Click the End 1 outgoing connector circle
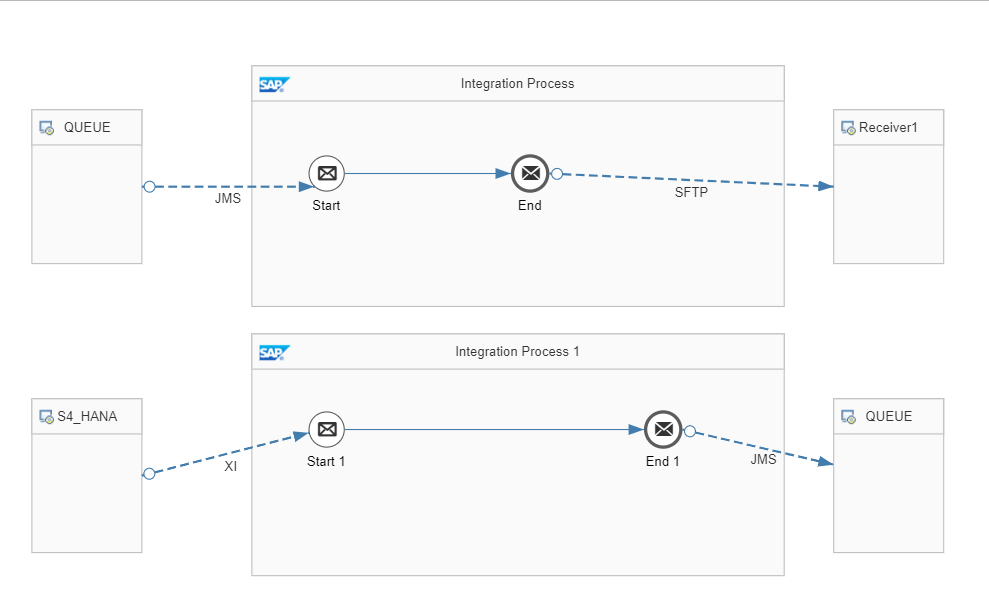Screen dimensions: 989x601 689,431
